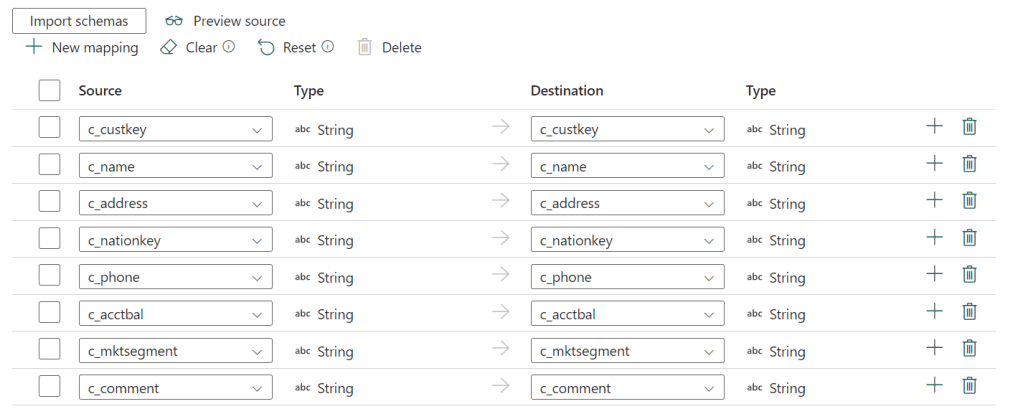This screenshot has height=419, width=1023.
Task: Click the info icon next to Reset
Action: click(x=328, y=47)
